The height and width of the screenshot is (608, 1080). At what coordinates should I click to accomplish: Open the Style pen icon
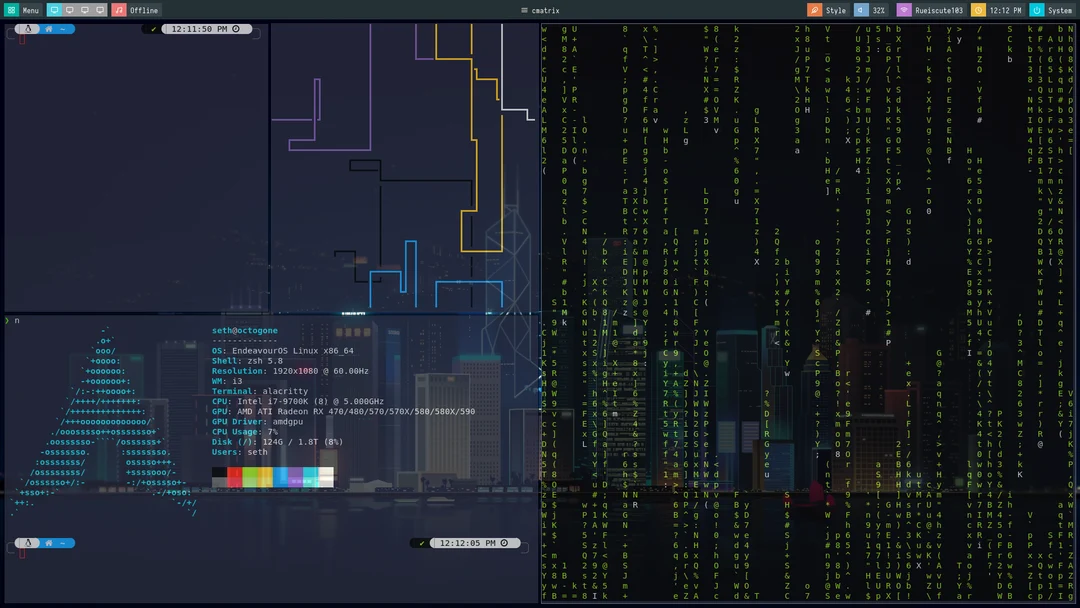coord(816,9)
